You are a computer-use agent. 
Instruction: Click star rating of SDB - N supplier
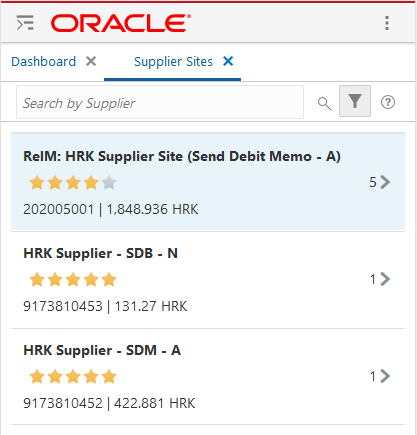point(73,280)
